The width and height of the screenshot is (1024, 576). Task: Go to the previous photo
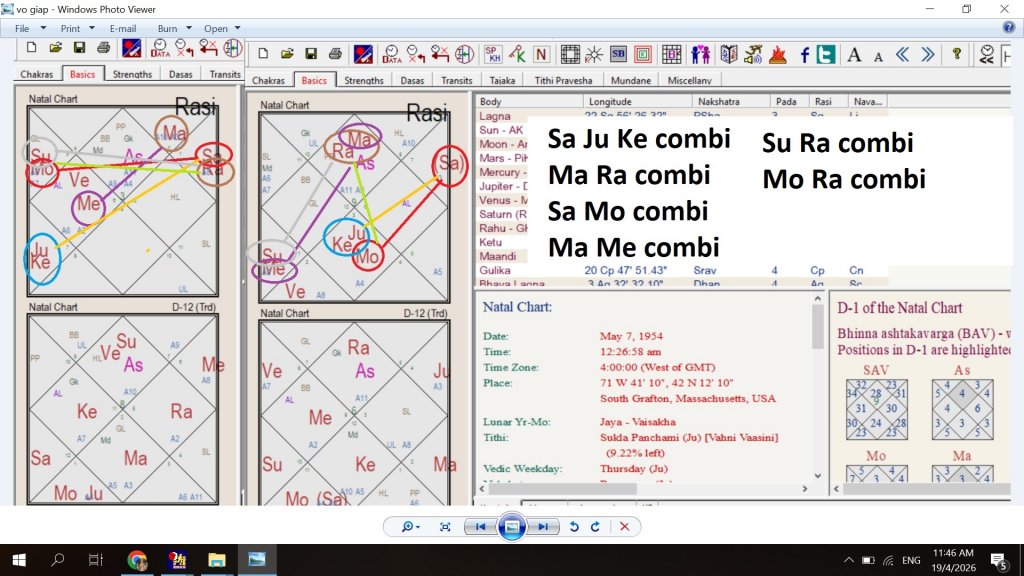(x=481, y=527)
